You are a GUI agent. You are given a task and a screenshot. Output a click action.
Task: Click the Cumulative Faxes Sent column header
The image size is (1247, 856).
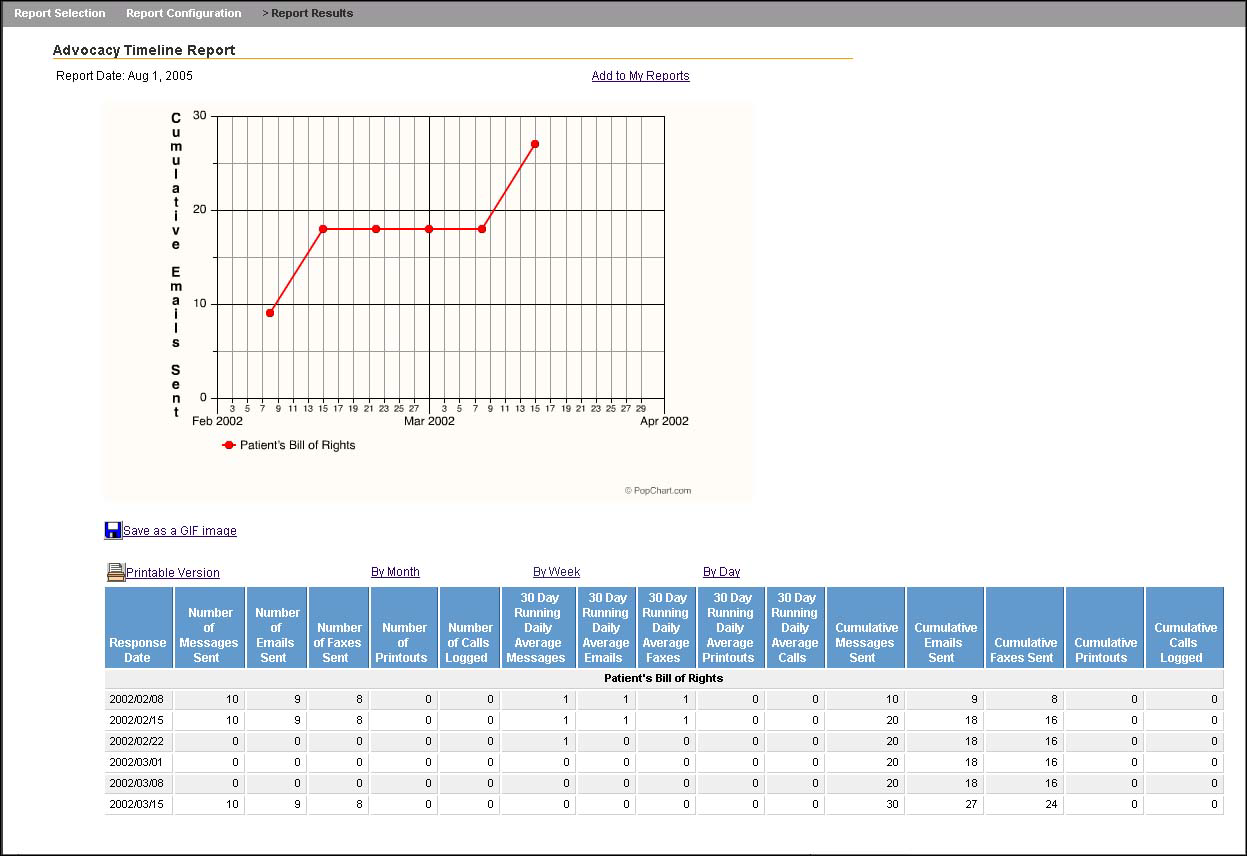tap(1025, 627)
